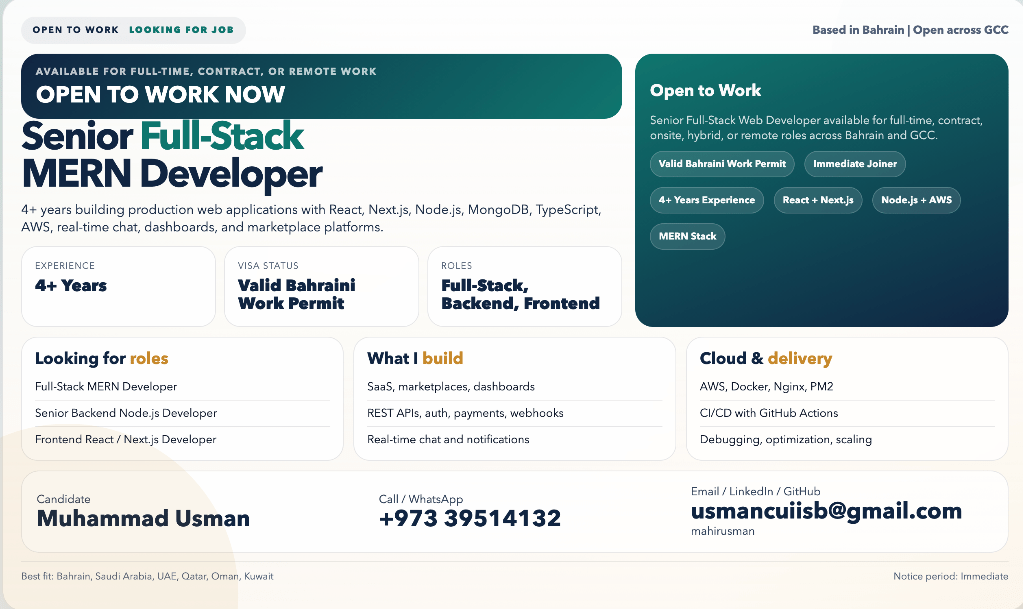Screen dimensions: 1023x609
Task: Select the React + Next.js tag
Action: pyautogui.click(x=817, y=200)
